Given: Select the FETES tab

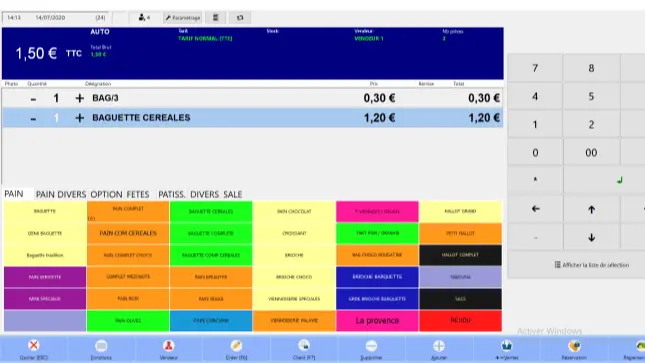Looking at the screenshot, I should (138, 194).
